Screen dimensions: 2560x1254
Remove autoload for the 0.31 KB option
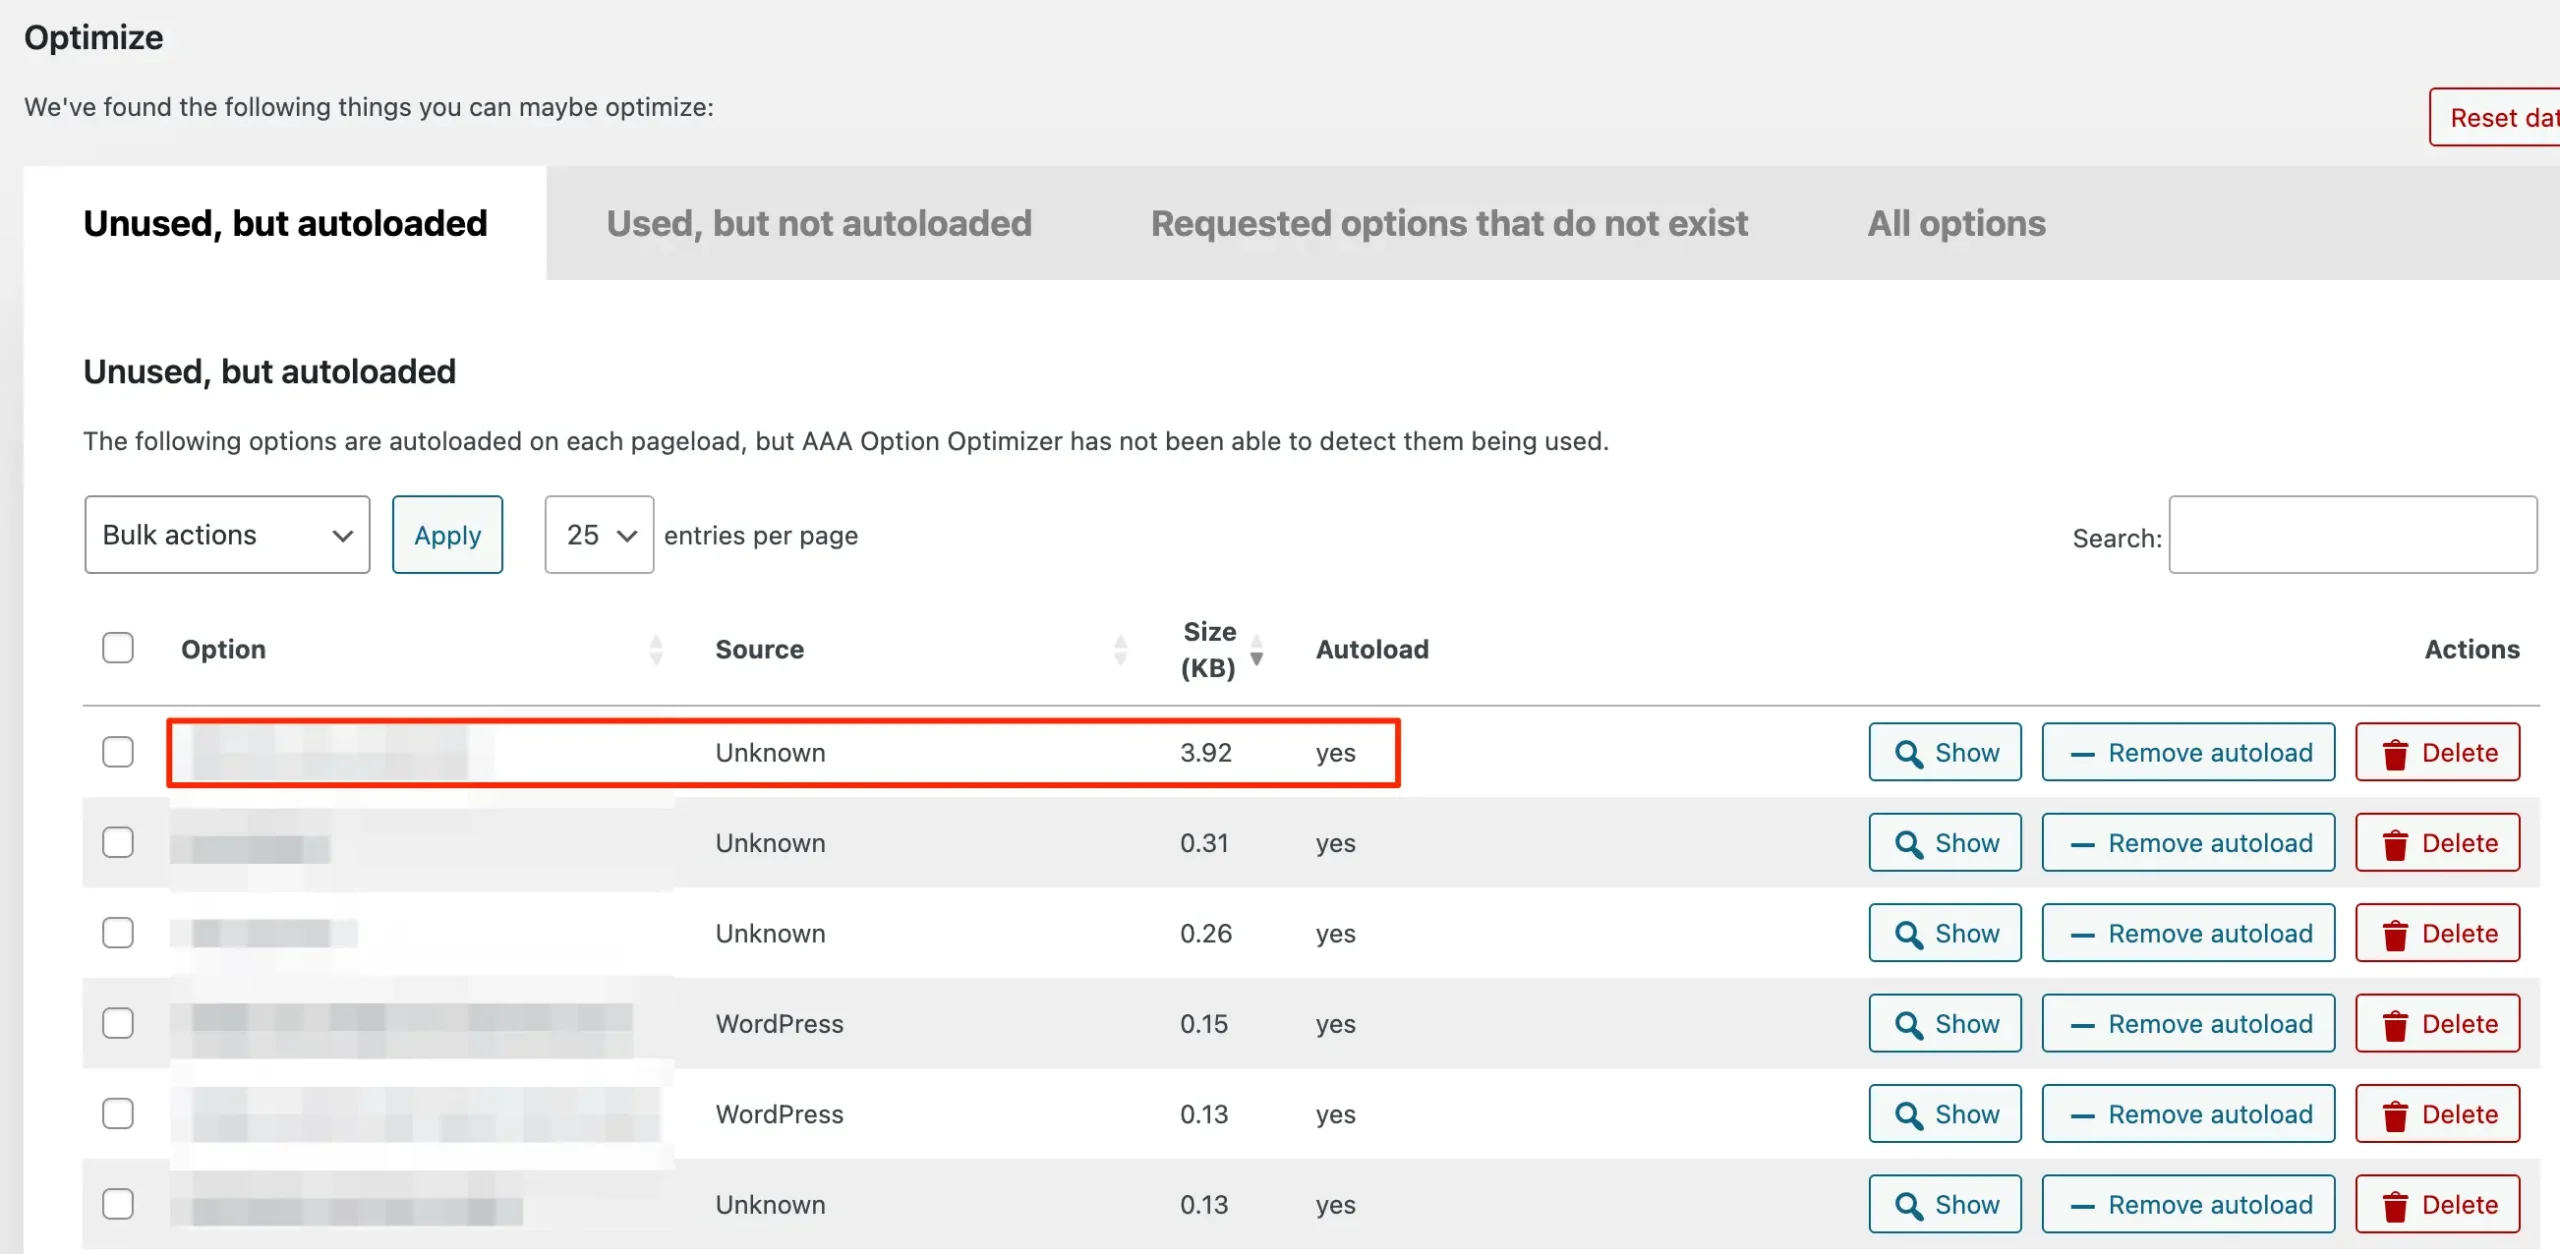point(2188,843)
